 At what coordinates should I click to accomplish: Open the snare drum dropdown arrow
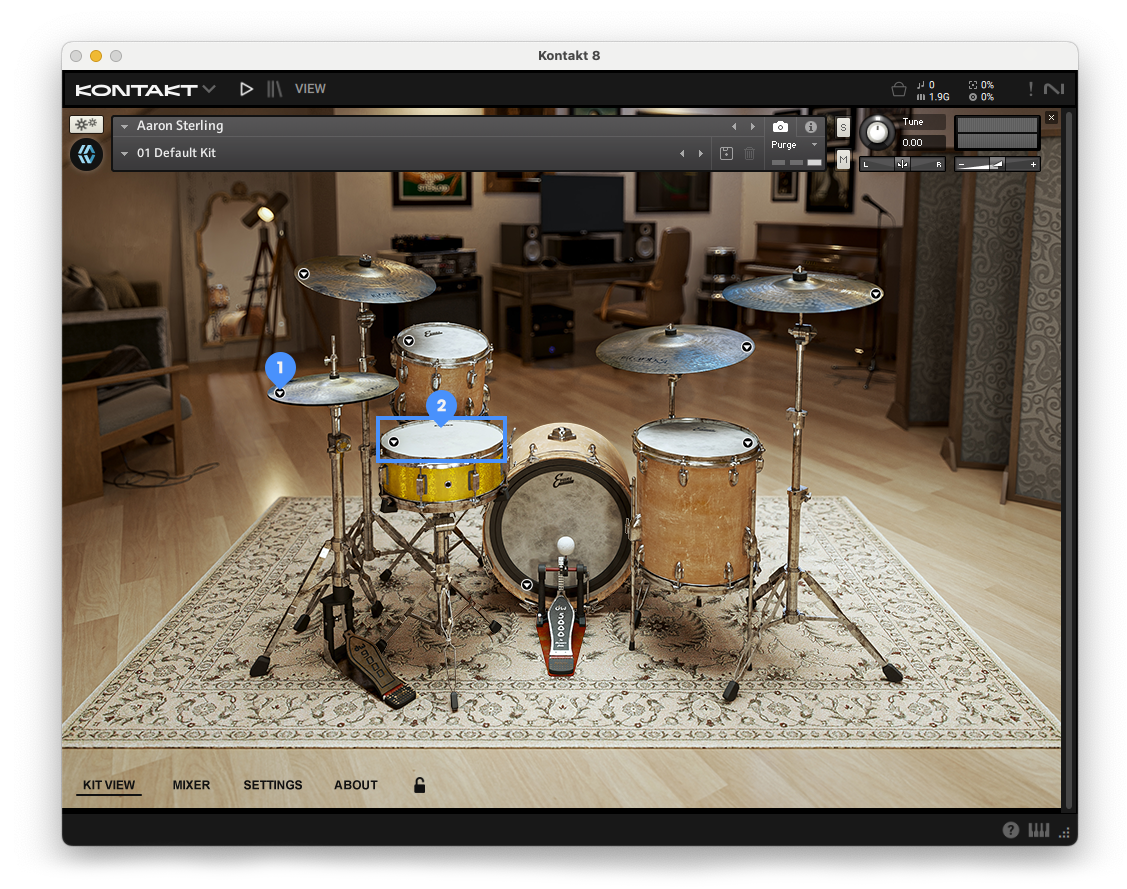[x=394, y=441]
